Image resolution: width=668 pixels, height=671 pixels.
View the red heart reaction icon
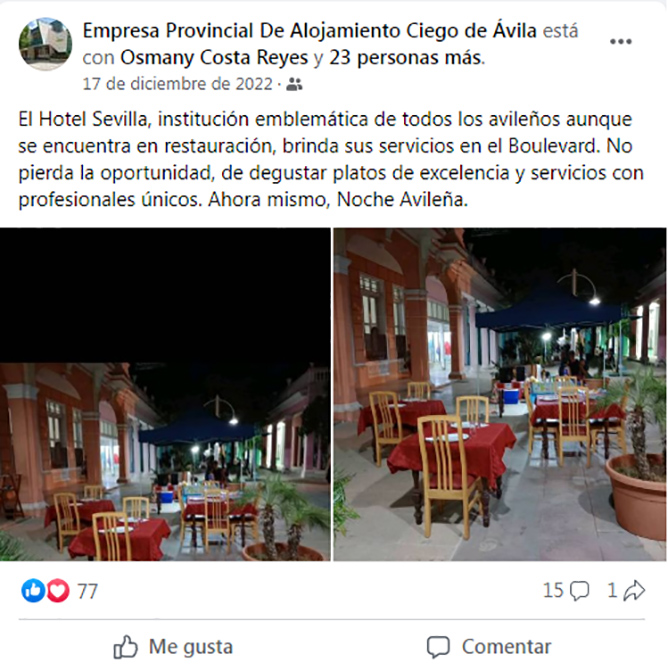click(x=58, y=591)
